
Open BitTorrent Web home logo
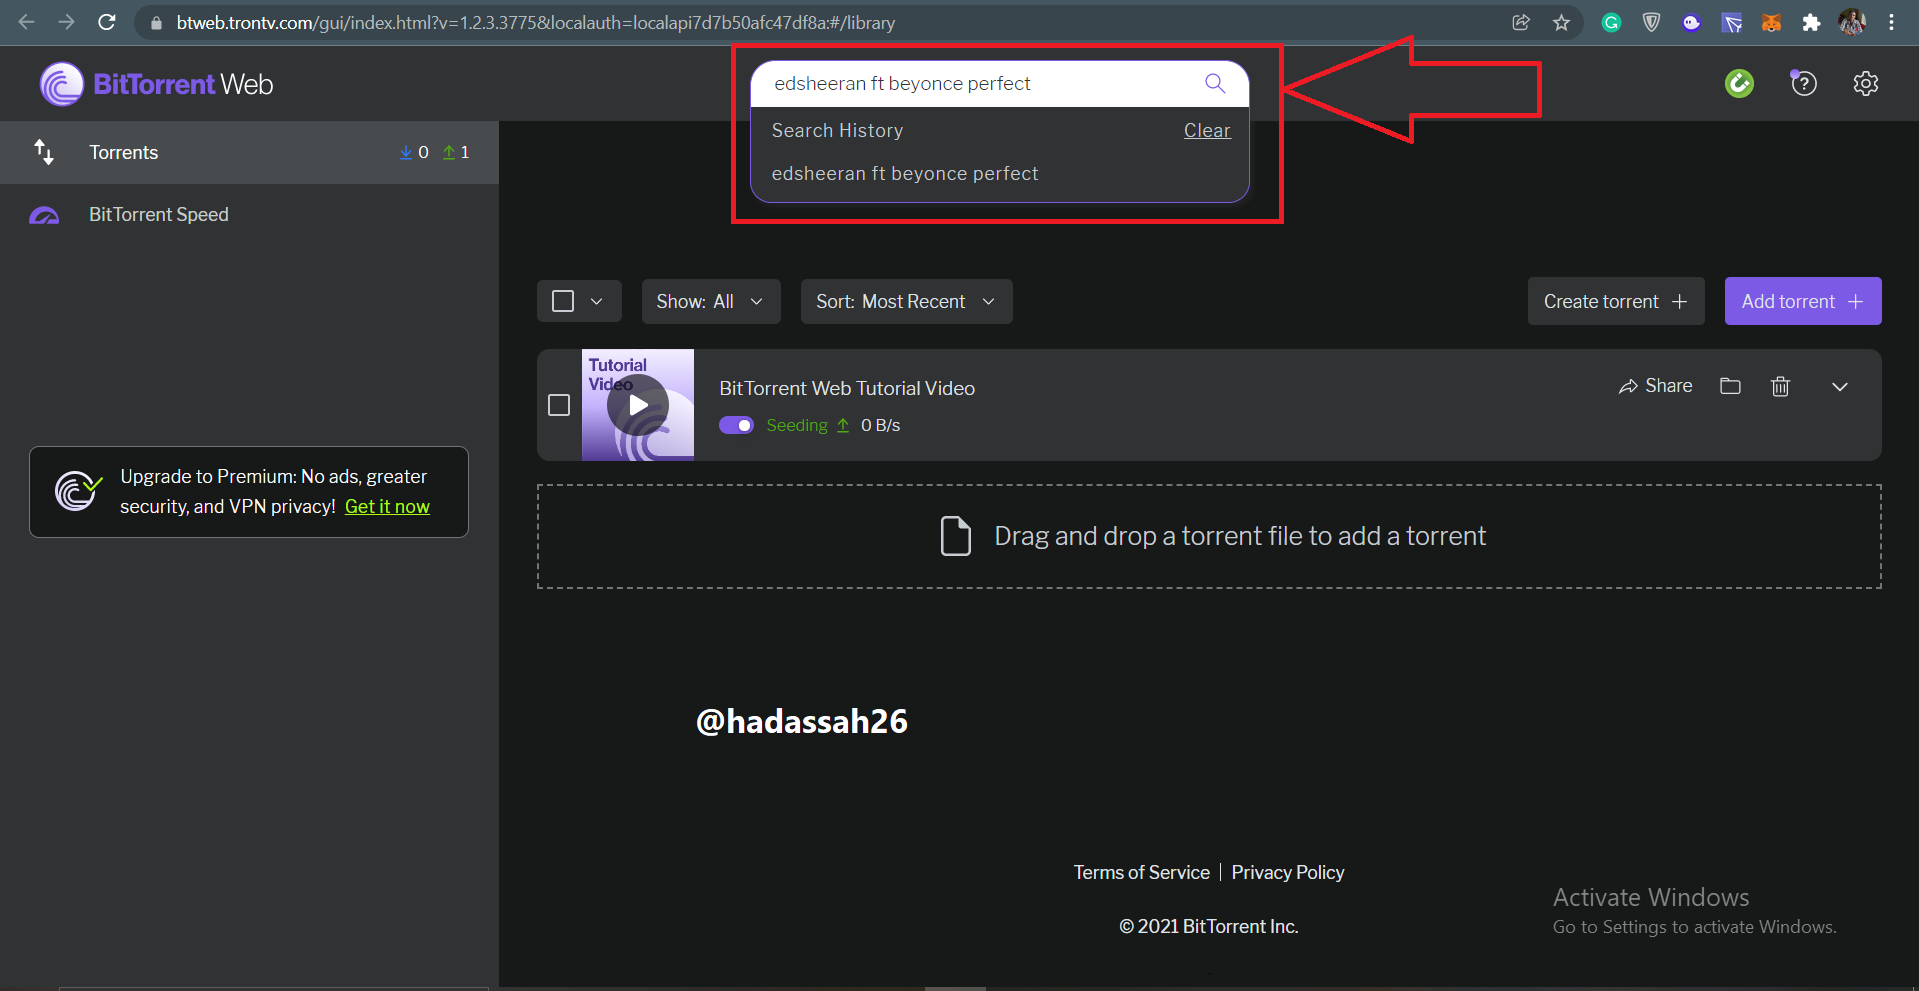(157, 84)
